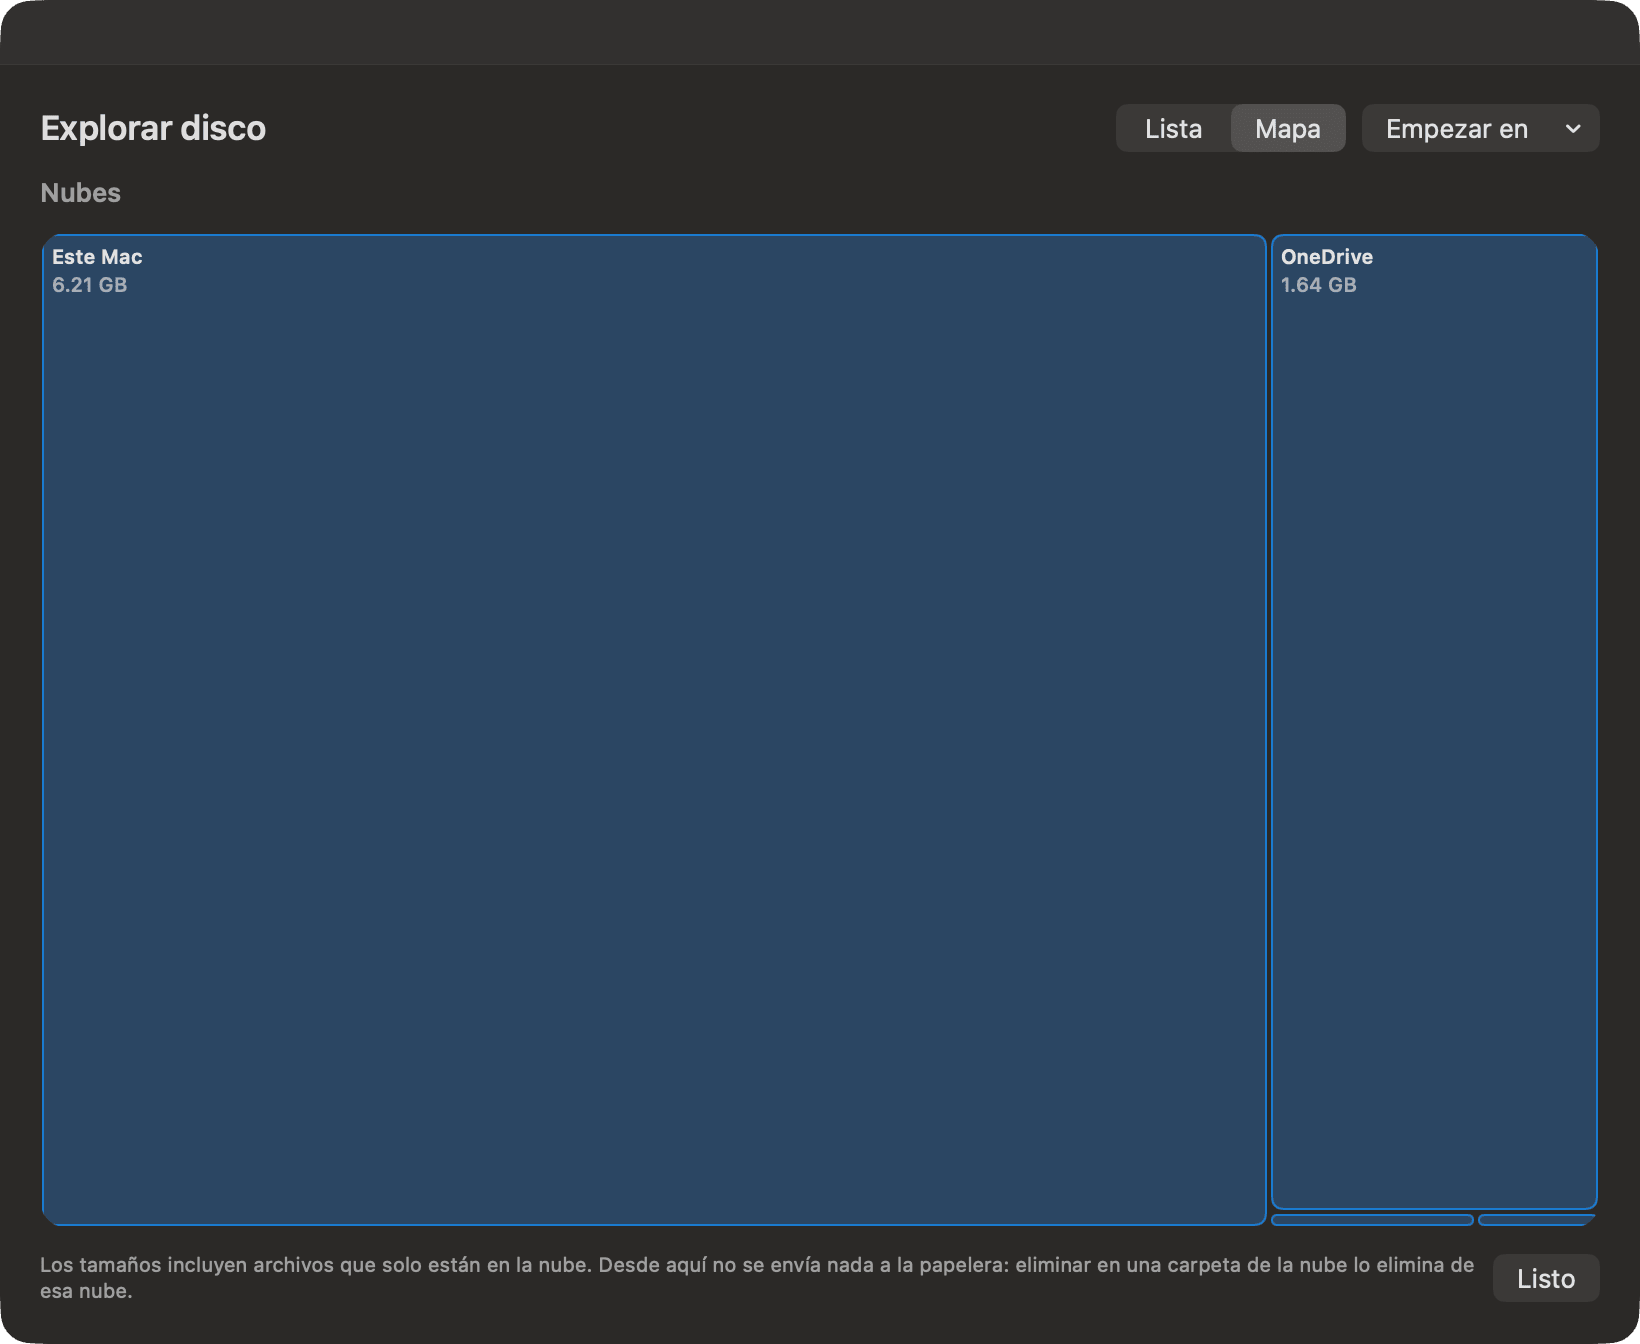
Task: Click the Explorar disco heading
Action: click(153, 128)
